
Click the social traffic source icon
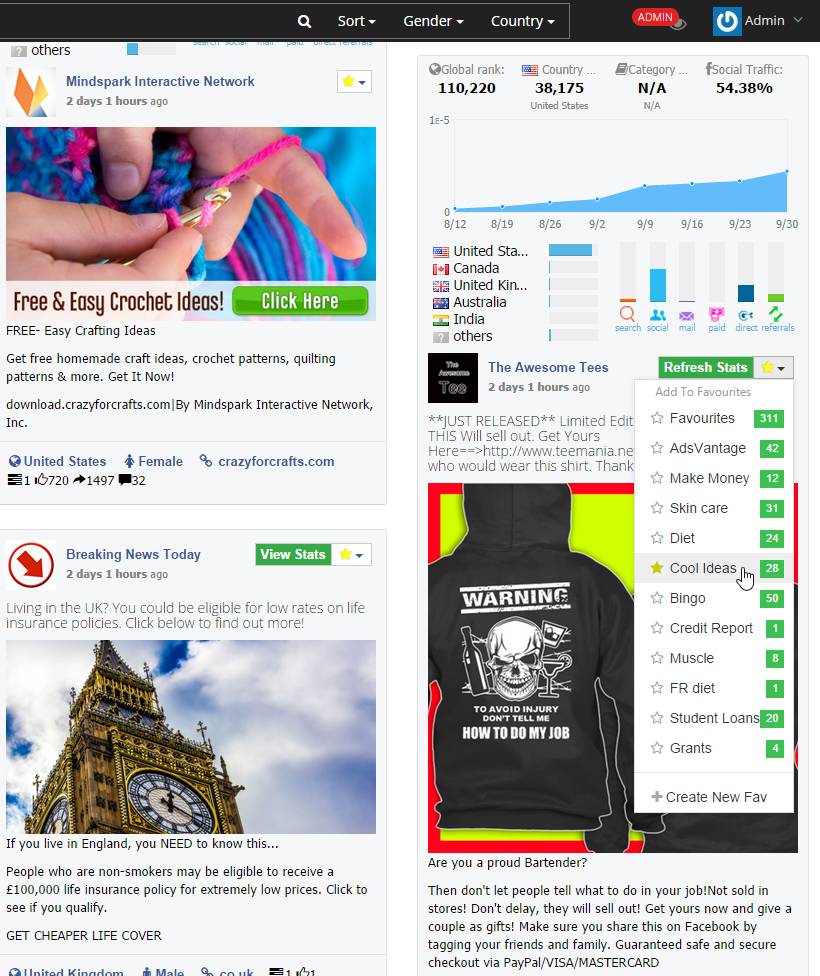[657, 315]
